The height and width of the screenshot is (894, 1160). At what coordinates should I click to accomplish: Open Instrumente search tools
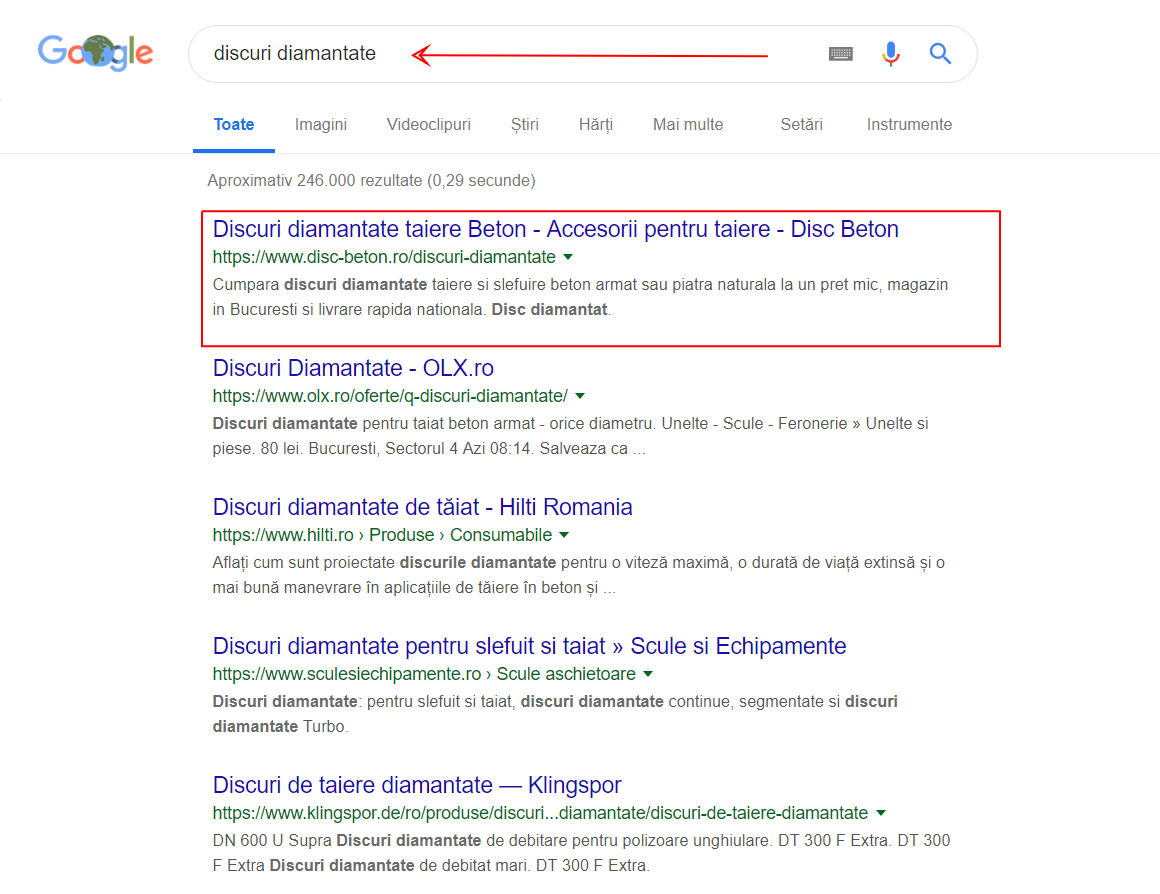pyautogui.click(x=909, y=124)
